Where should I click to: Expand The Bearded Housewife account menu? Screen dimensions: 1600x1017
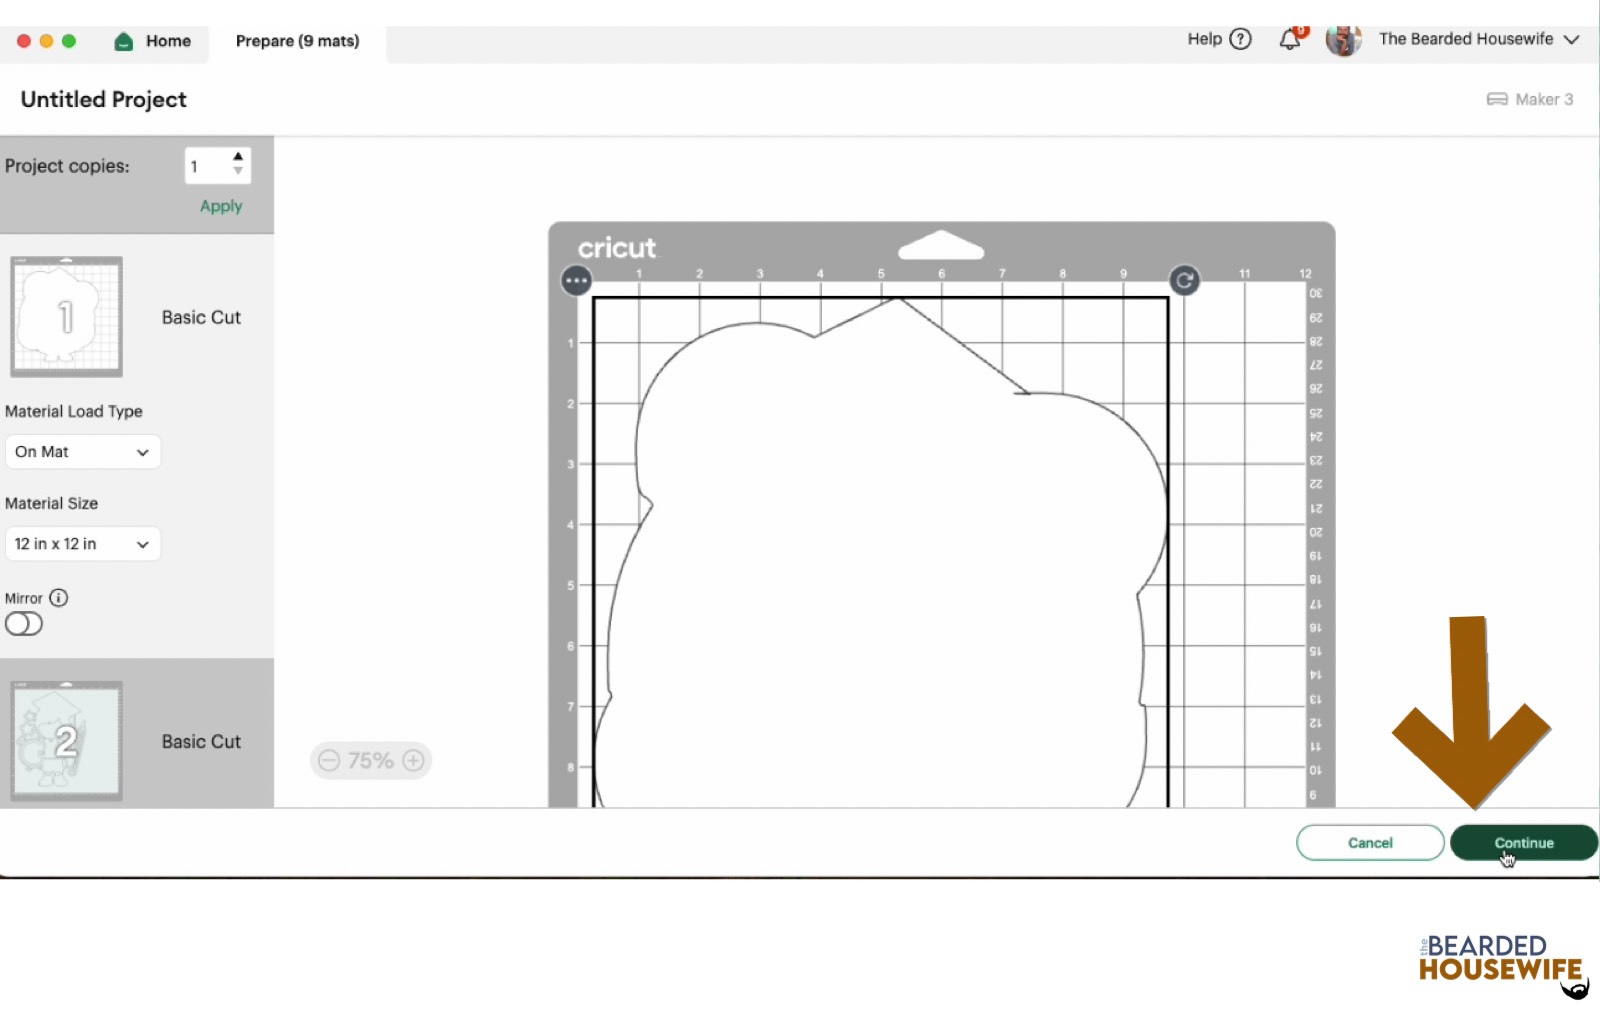1571,40
